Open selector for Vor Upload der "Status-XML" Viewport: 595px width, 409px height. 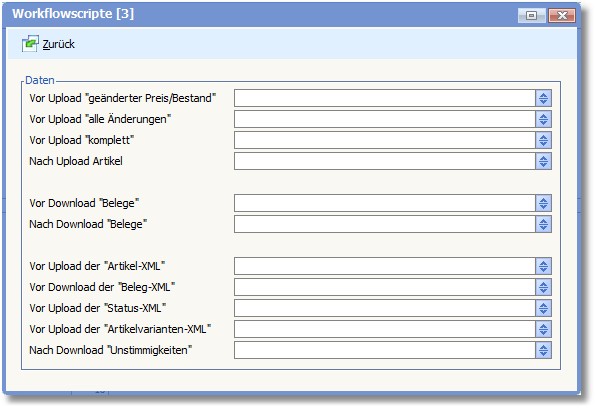point(543,308)
